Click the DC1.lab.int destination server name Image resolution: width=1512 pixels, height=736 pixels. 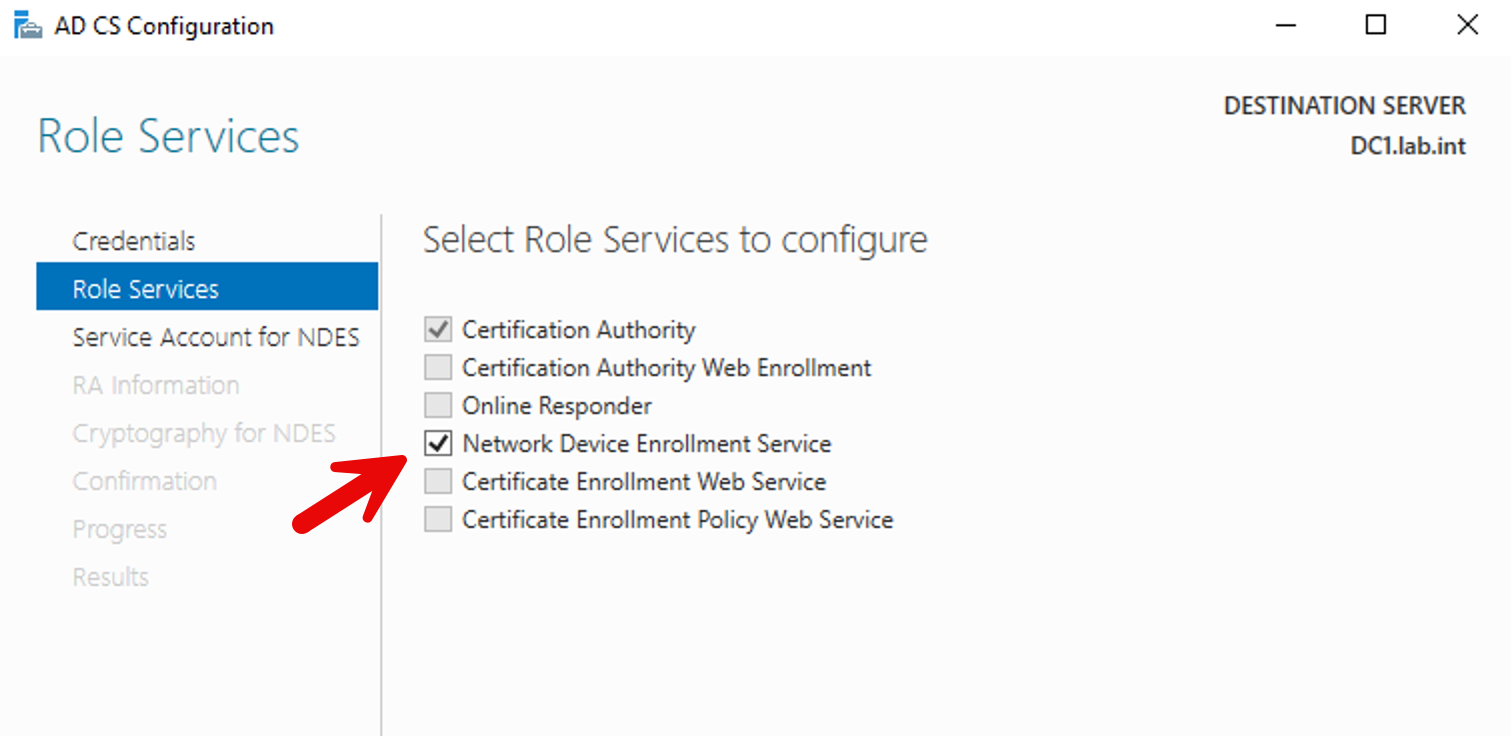click(1408, 146)
